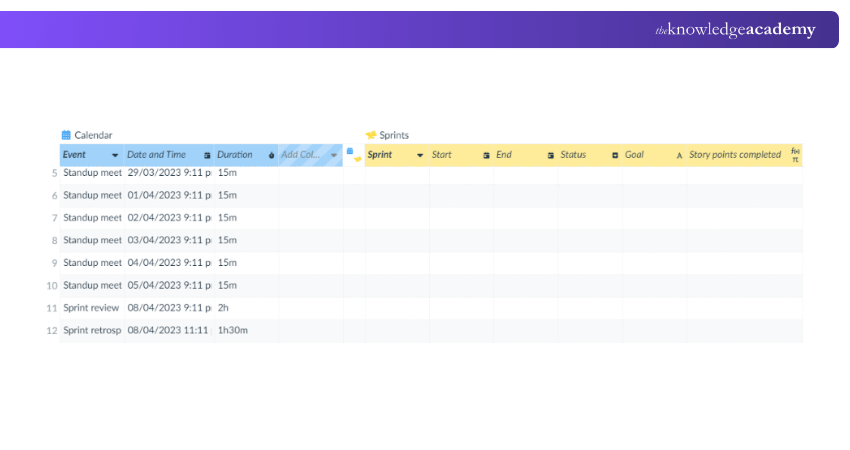Click the date type icon in Date and Time header
Viewport: 850px width, 450px height.
point(207,156)
